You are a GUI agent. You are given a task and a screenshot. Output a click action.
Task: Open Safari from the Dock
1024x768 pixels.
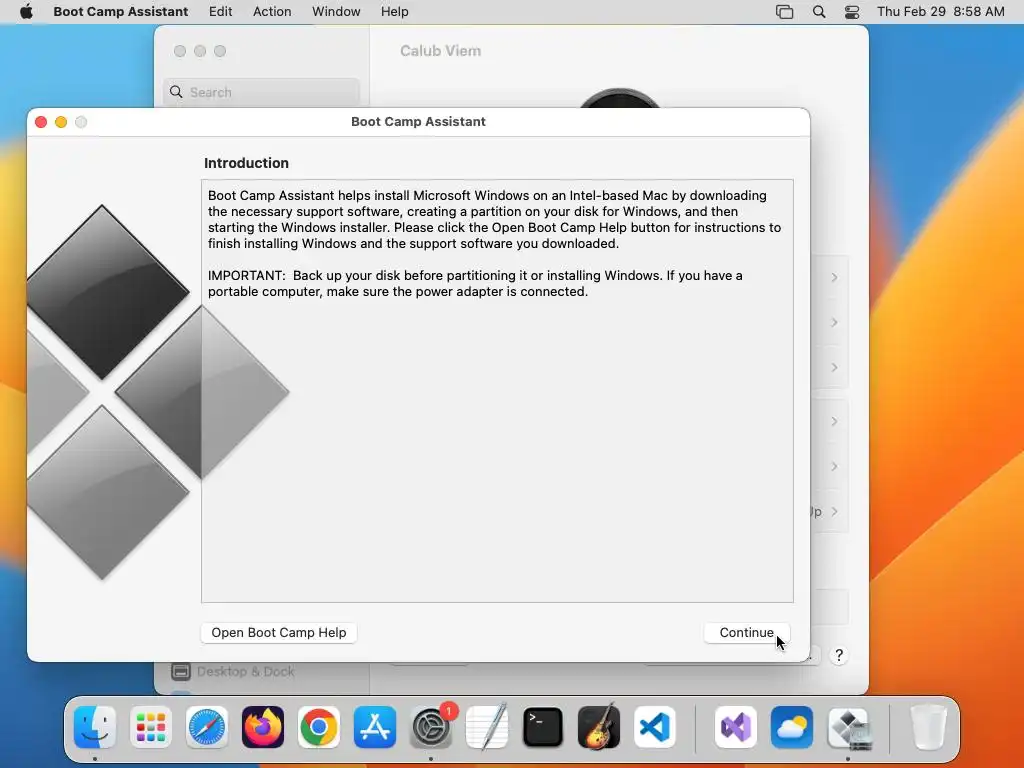[207, 727]
